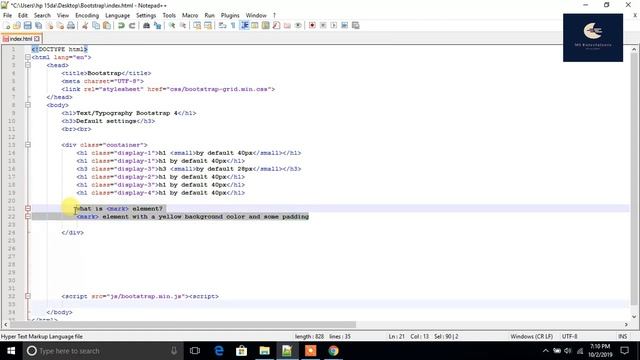640x360 pixels.
Task: Zoom in using the toolbar Zoom In icon
Action: (172, 25)
